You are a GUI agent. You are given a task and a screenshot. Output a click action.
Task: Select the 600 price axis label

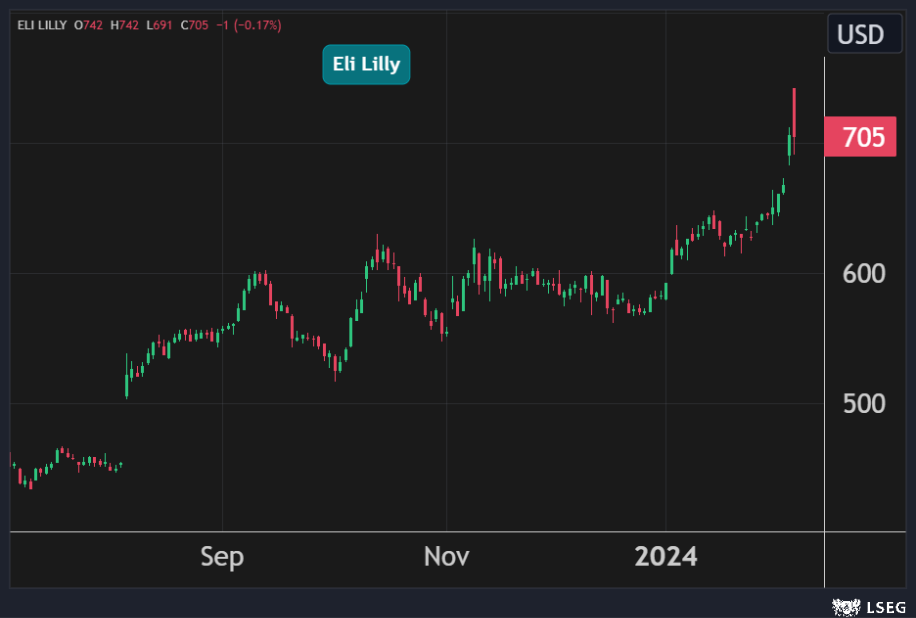[x=864, y=273]
